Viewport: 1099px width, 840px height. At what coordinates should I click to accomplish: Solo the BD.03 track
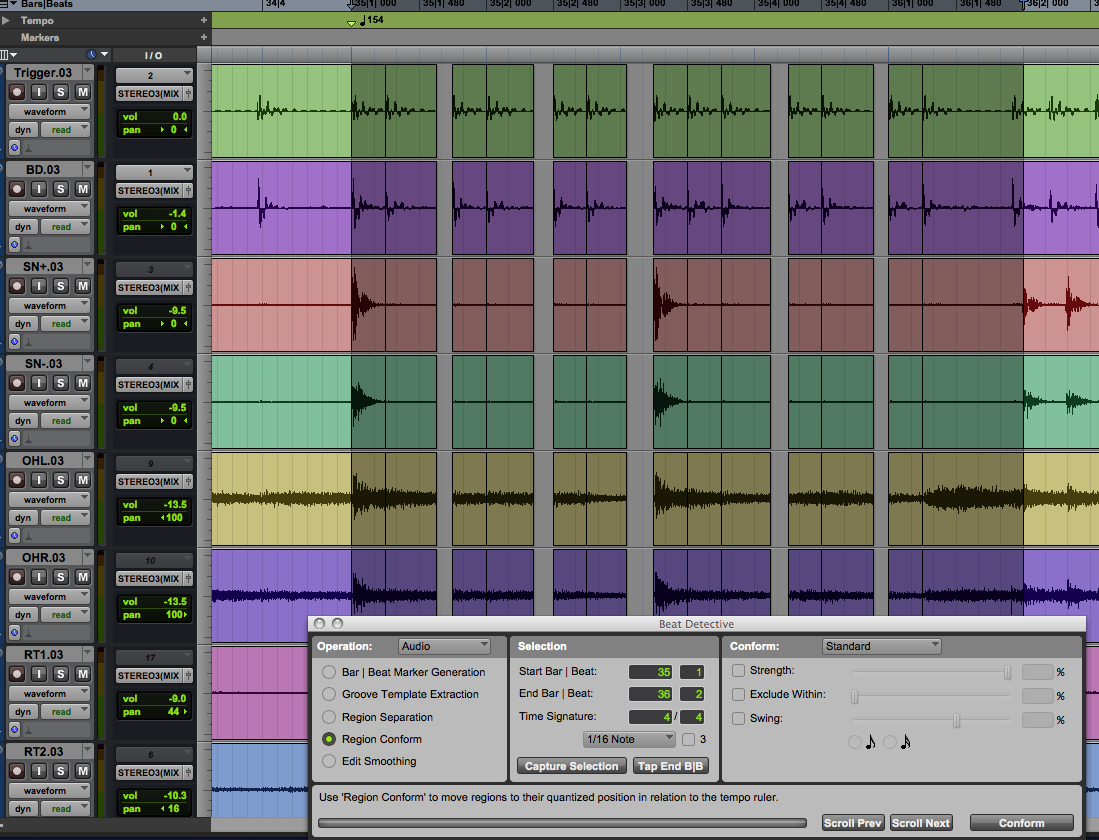point(61,189)
